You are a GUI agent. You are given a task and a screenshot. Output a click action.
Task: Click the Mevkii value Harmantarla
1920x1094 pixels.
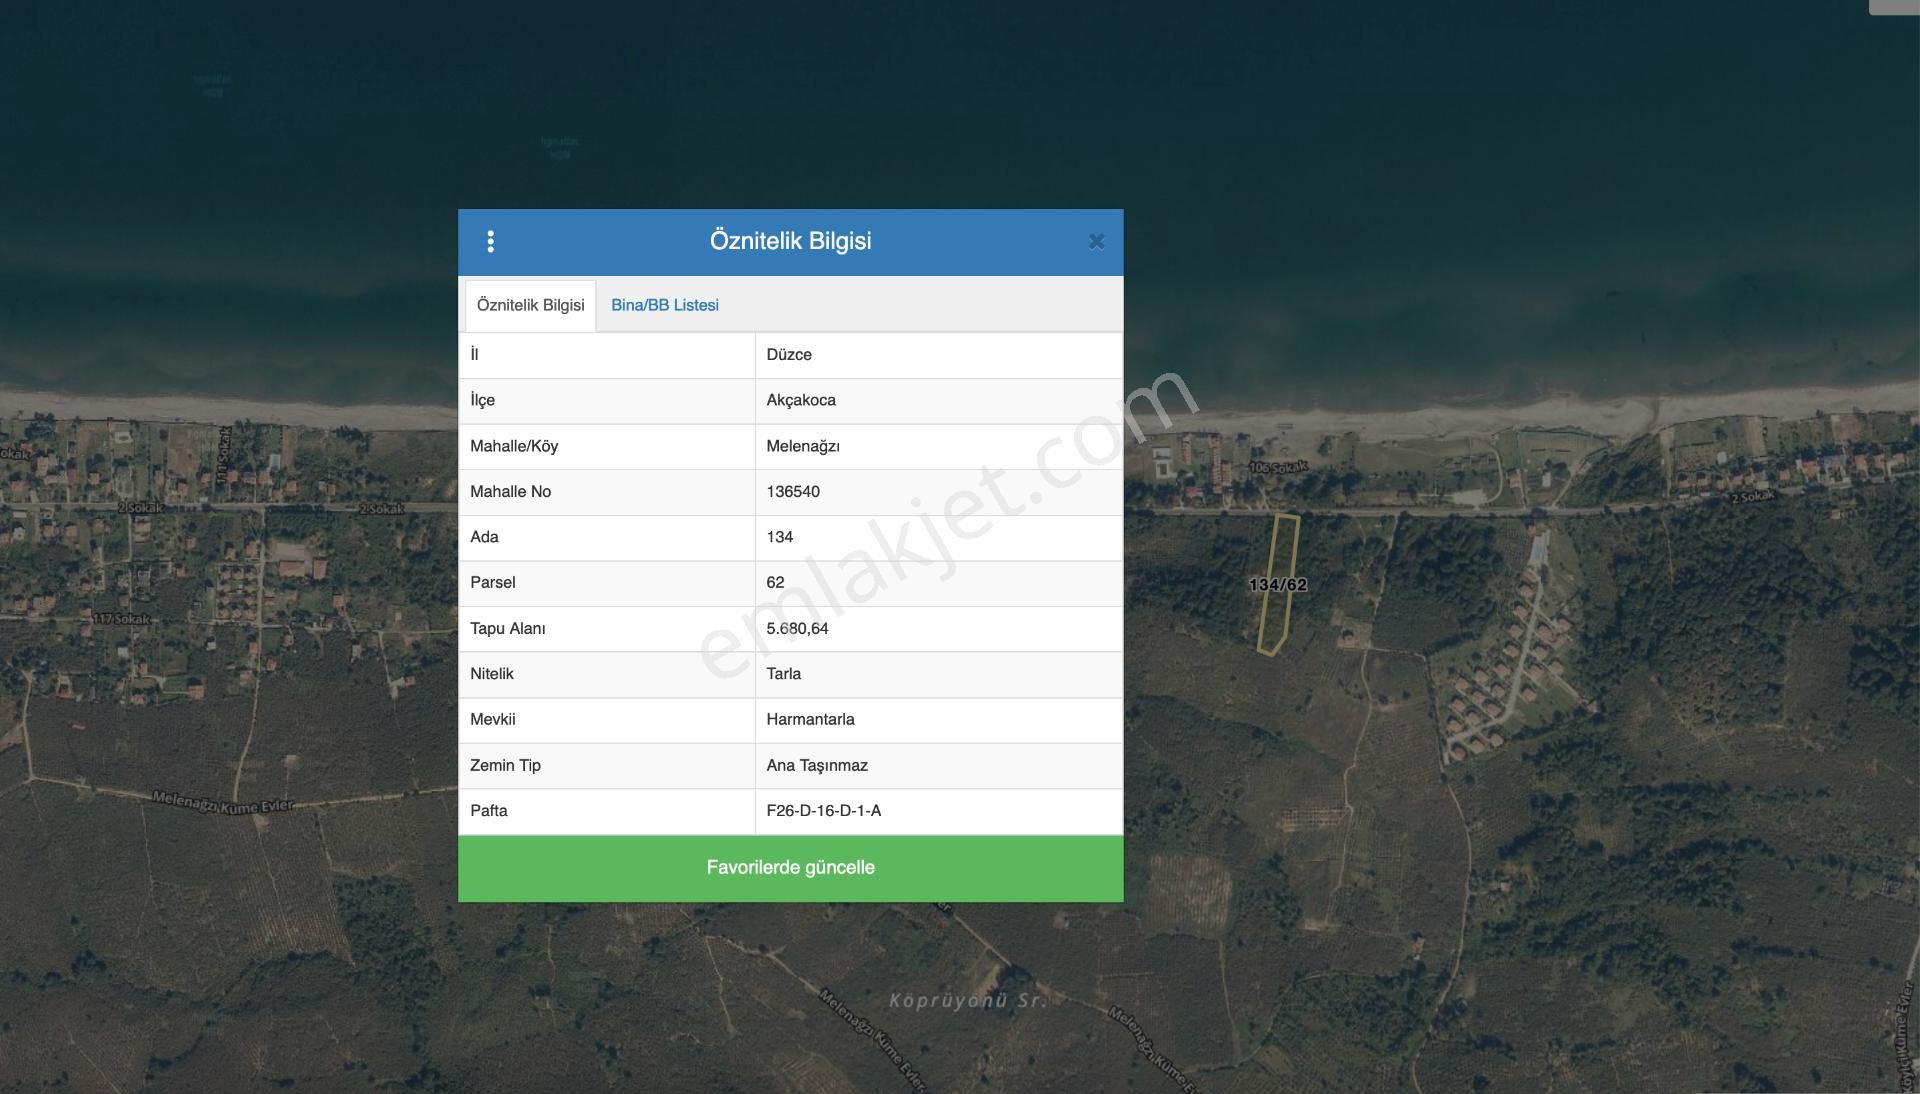coord(809,719)
